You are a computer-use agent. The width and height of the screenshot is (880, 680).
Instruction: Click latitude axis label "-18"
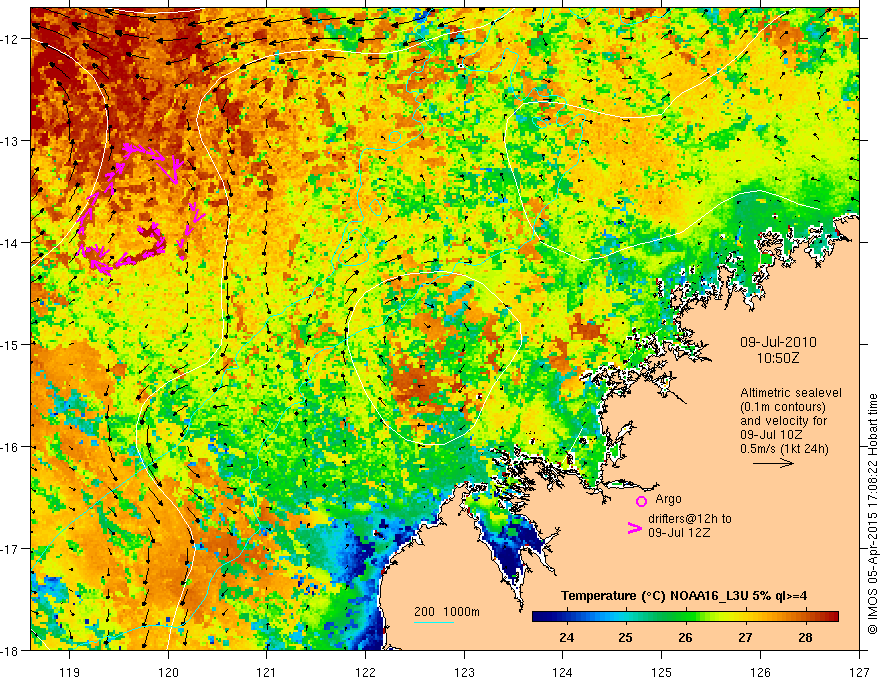click(11, 650)
